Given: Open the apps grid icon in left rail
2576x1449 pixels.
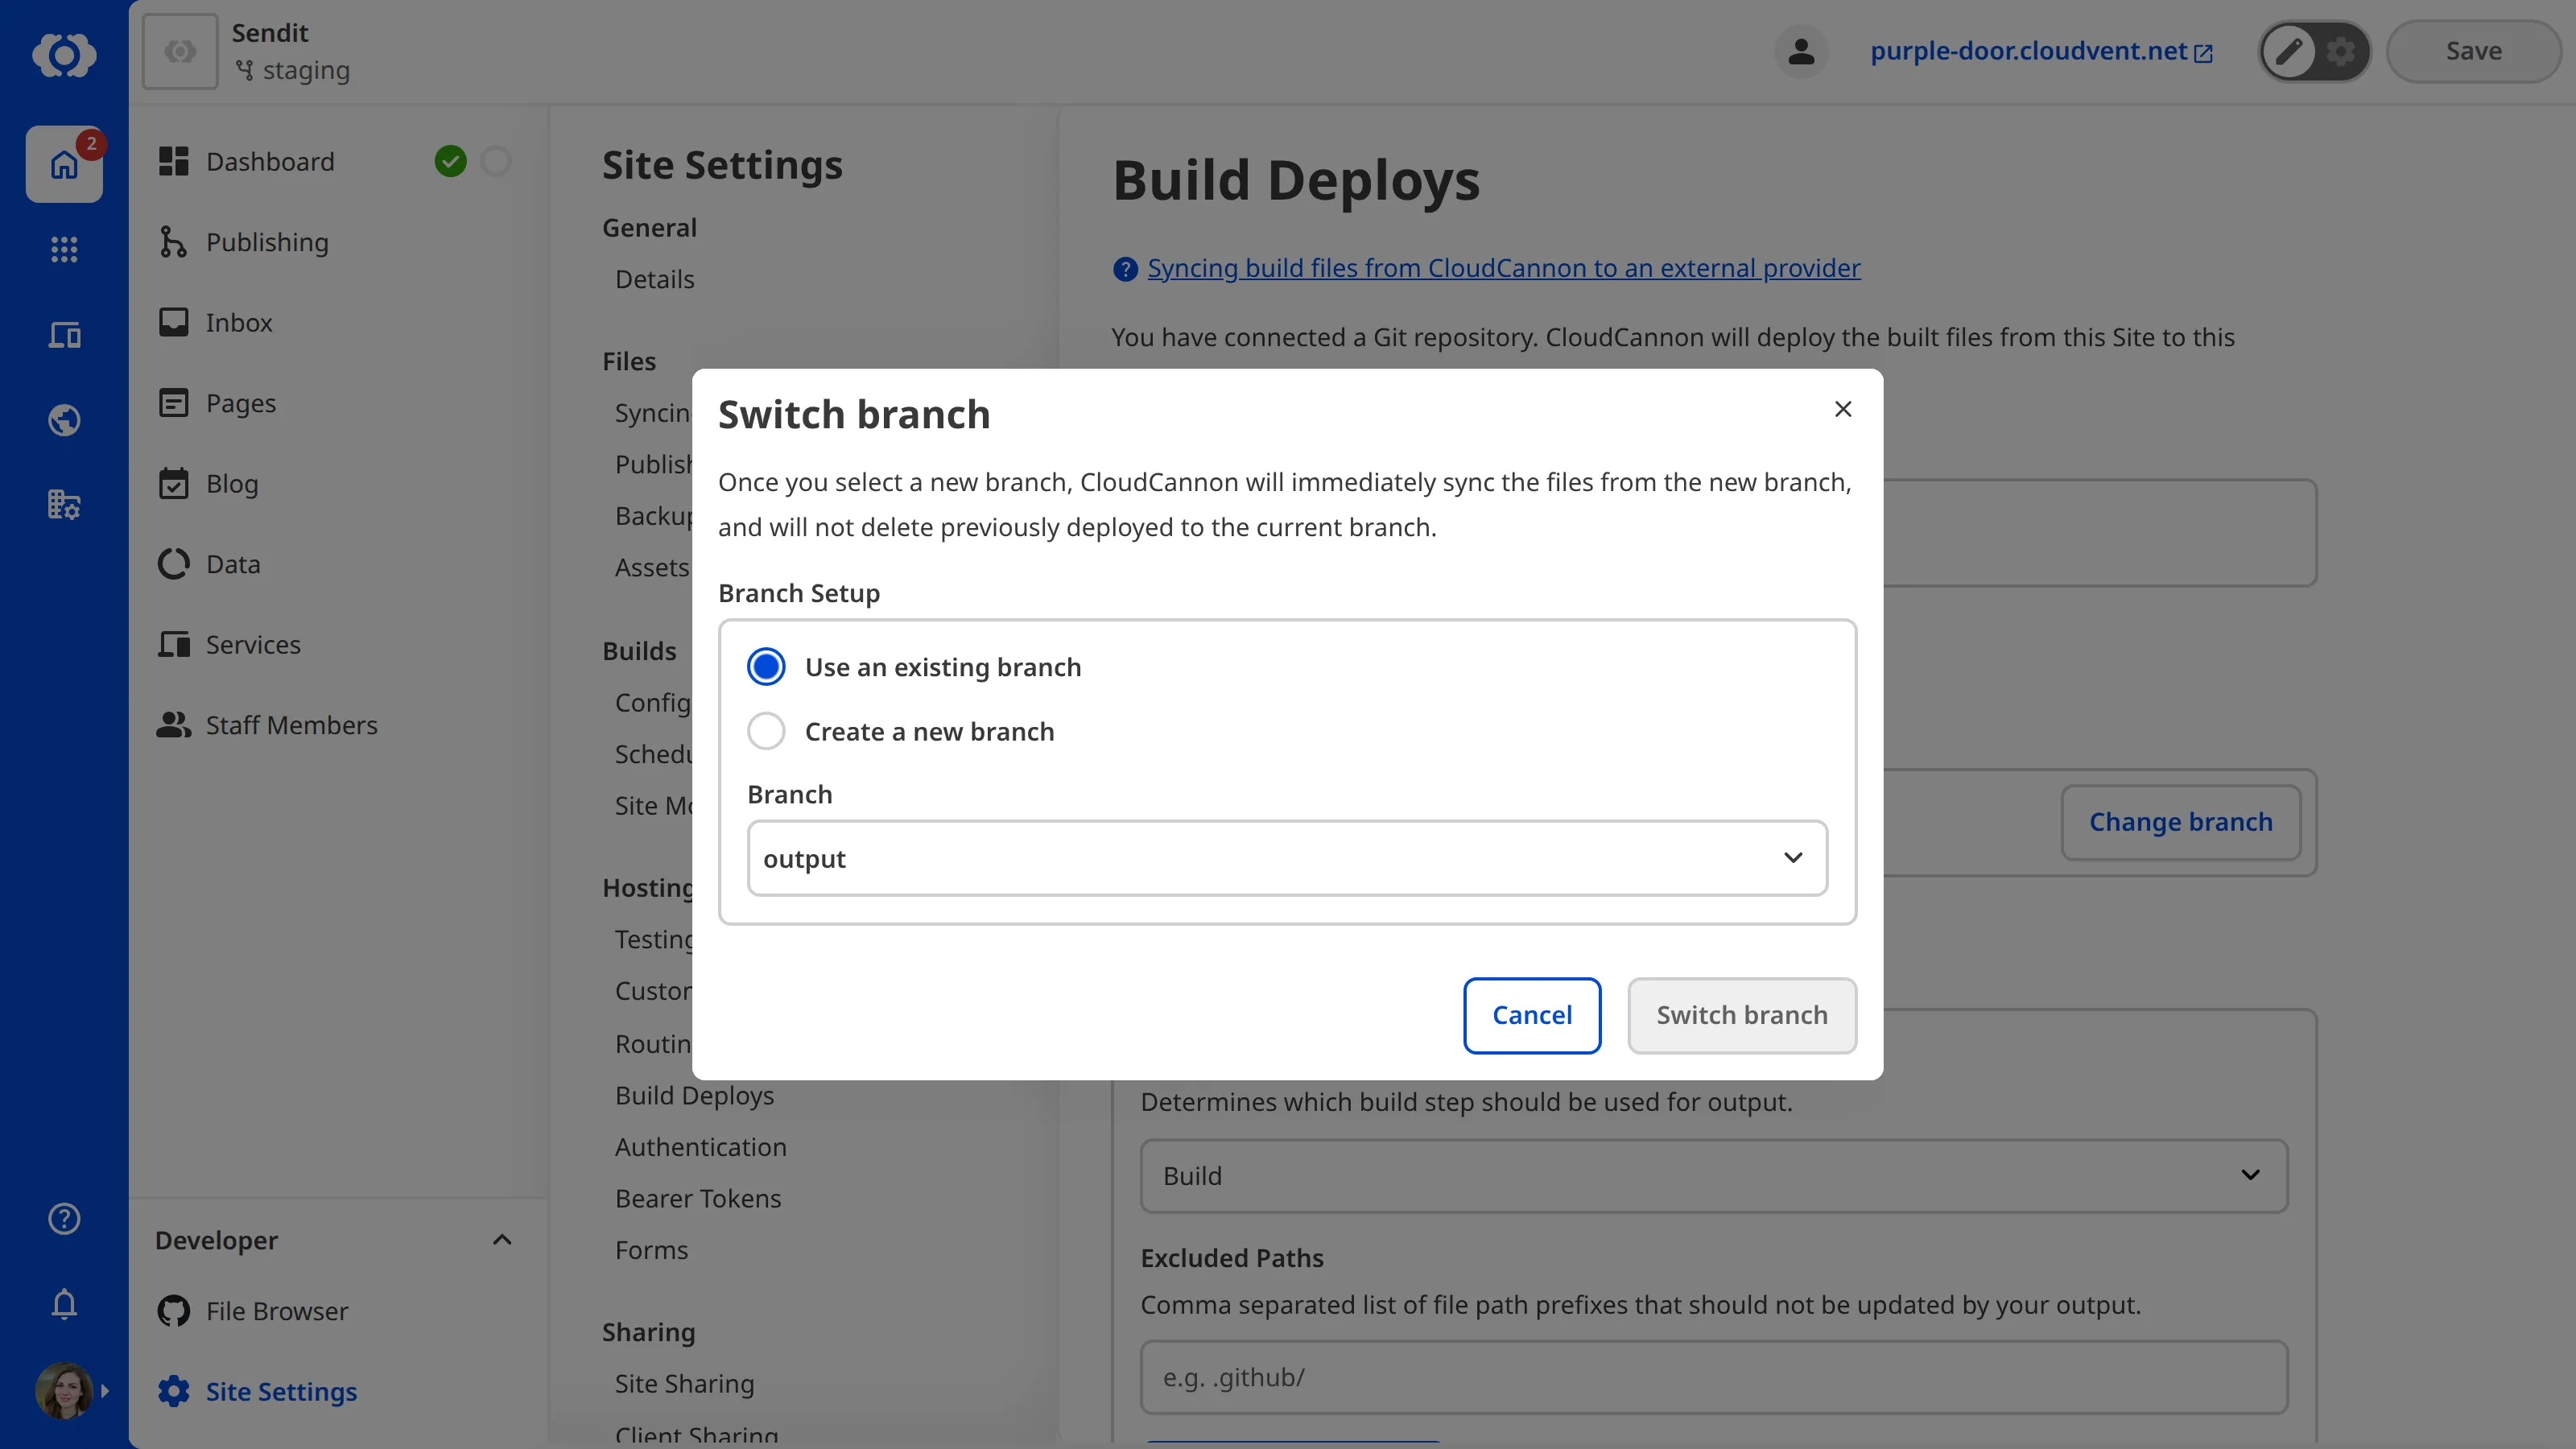Looking at the screenshot, I should click(x=64, y=249).
